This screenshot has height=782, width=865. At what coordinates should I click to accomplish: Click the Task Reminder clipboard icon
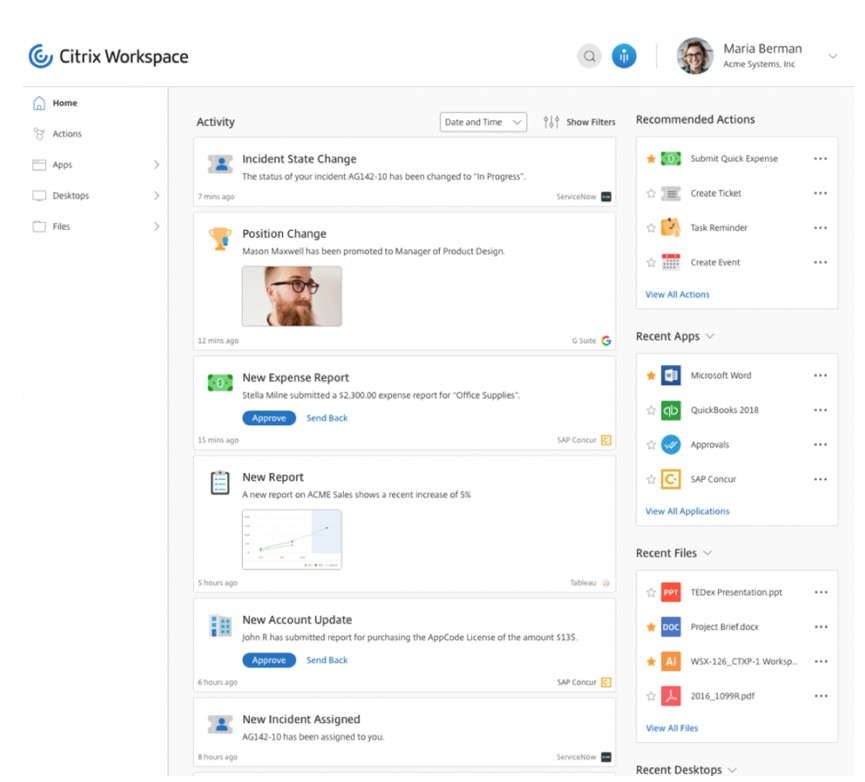pos(671,227)
